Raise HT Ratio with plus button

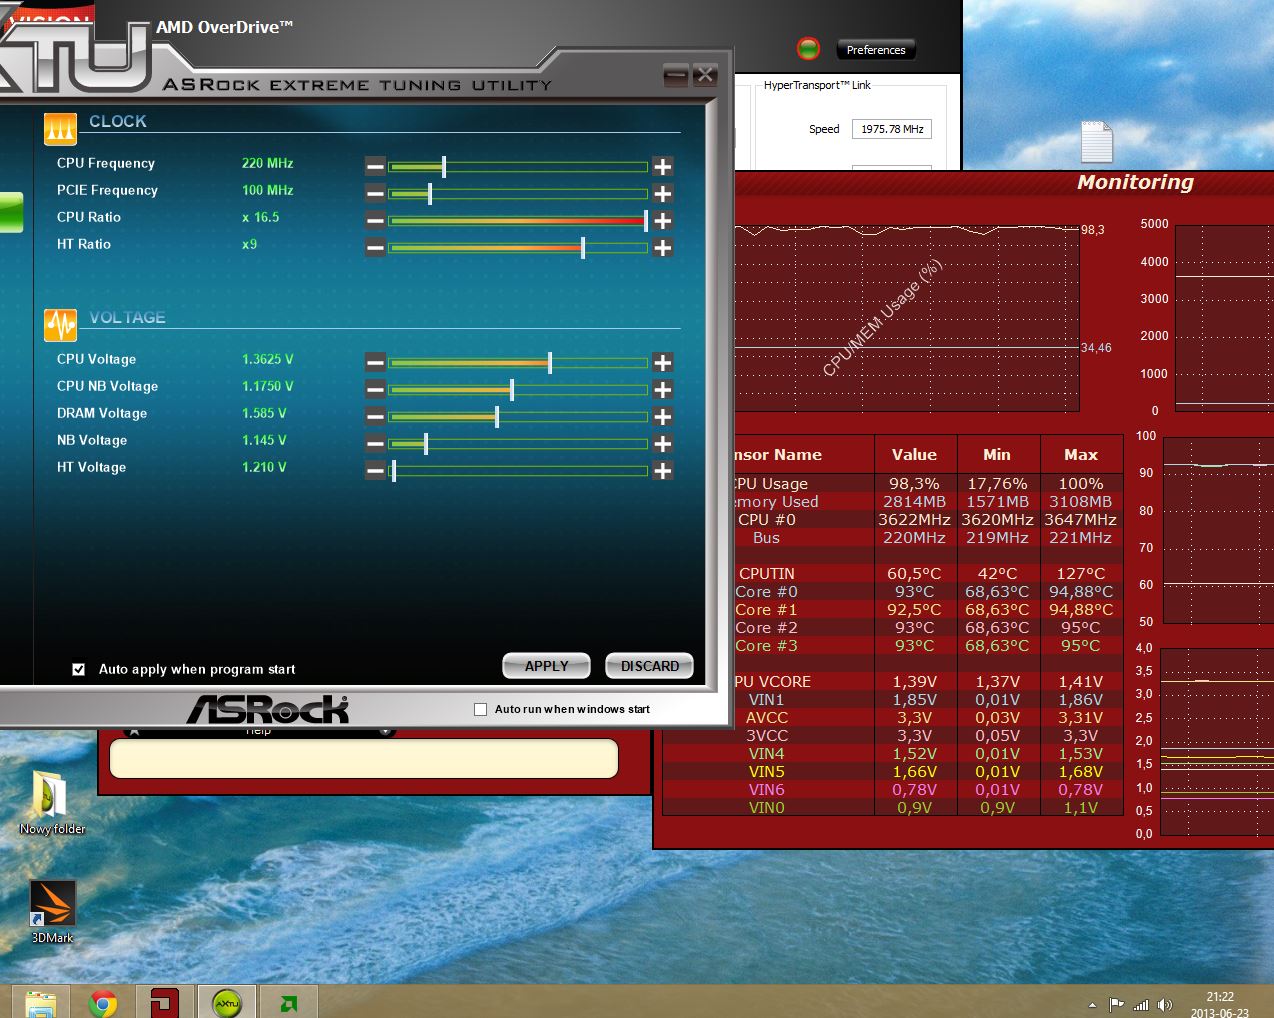(662, 247)
